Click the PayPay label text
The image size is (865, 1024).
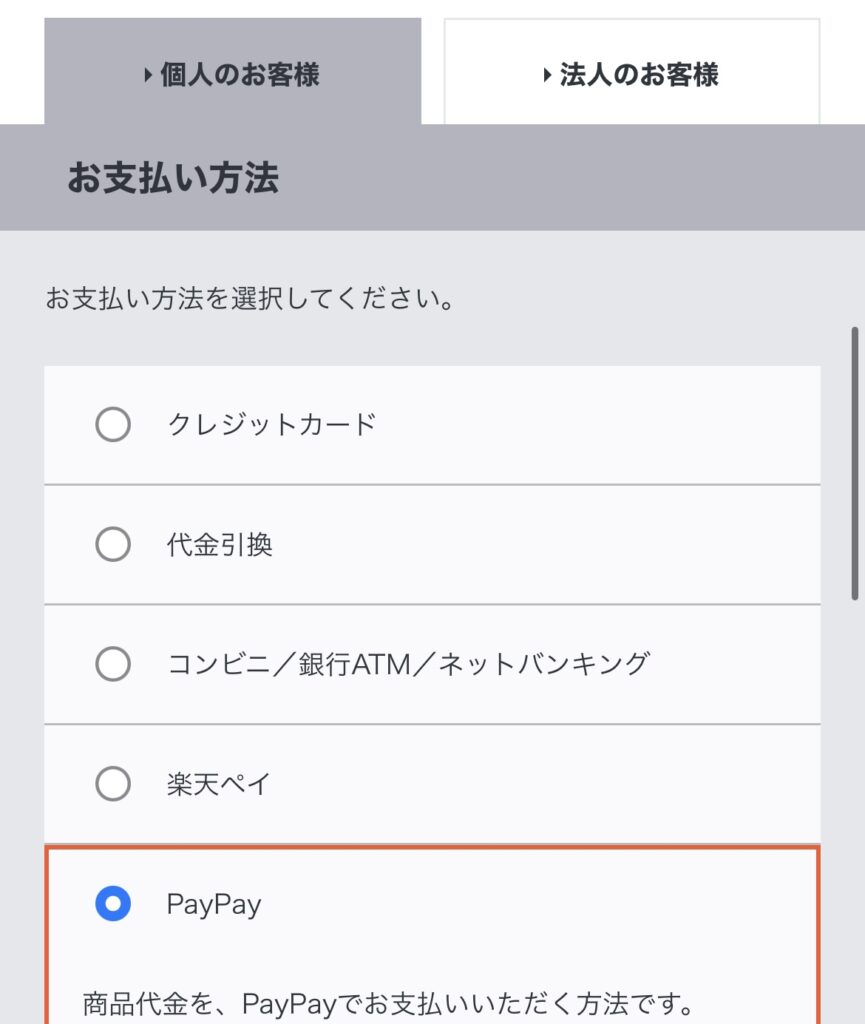pos(213,905)
